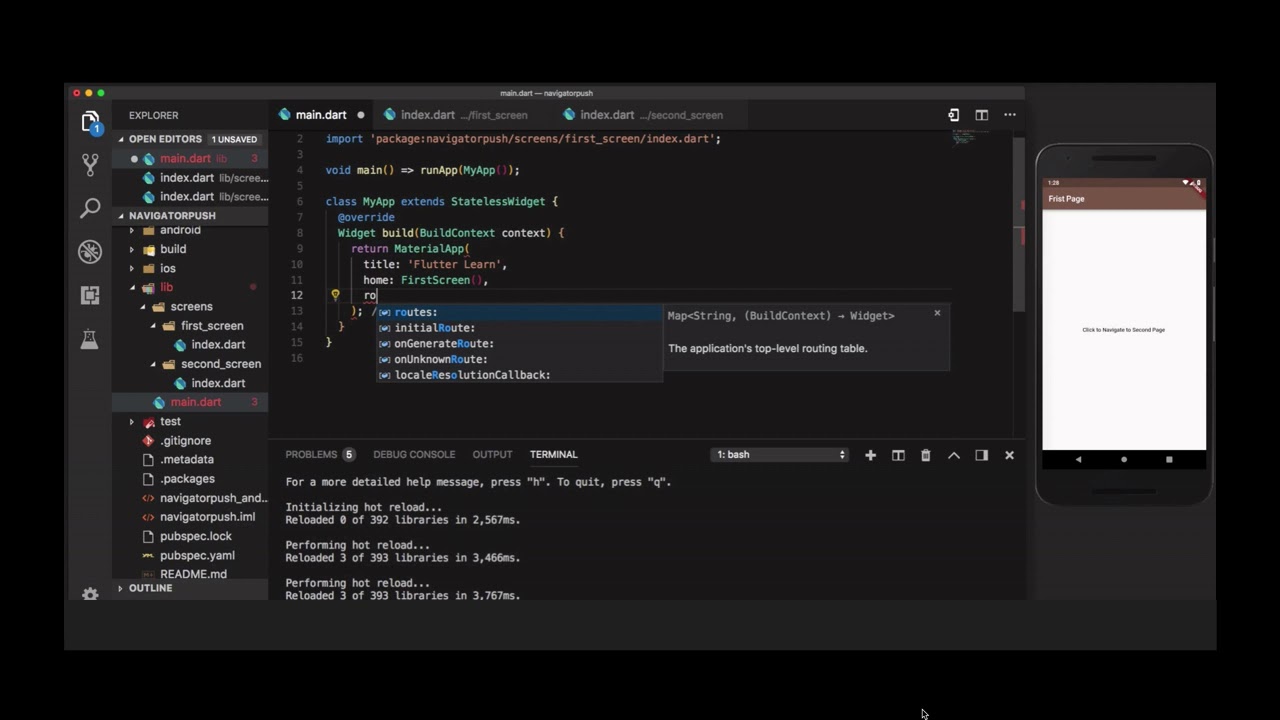Tap the emulator Home circle button
1280x720 pixels.
point(1124,459)
